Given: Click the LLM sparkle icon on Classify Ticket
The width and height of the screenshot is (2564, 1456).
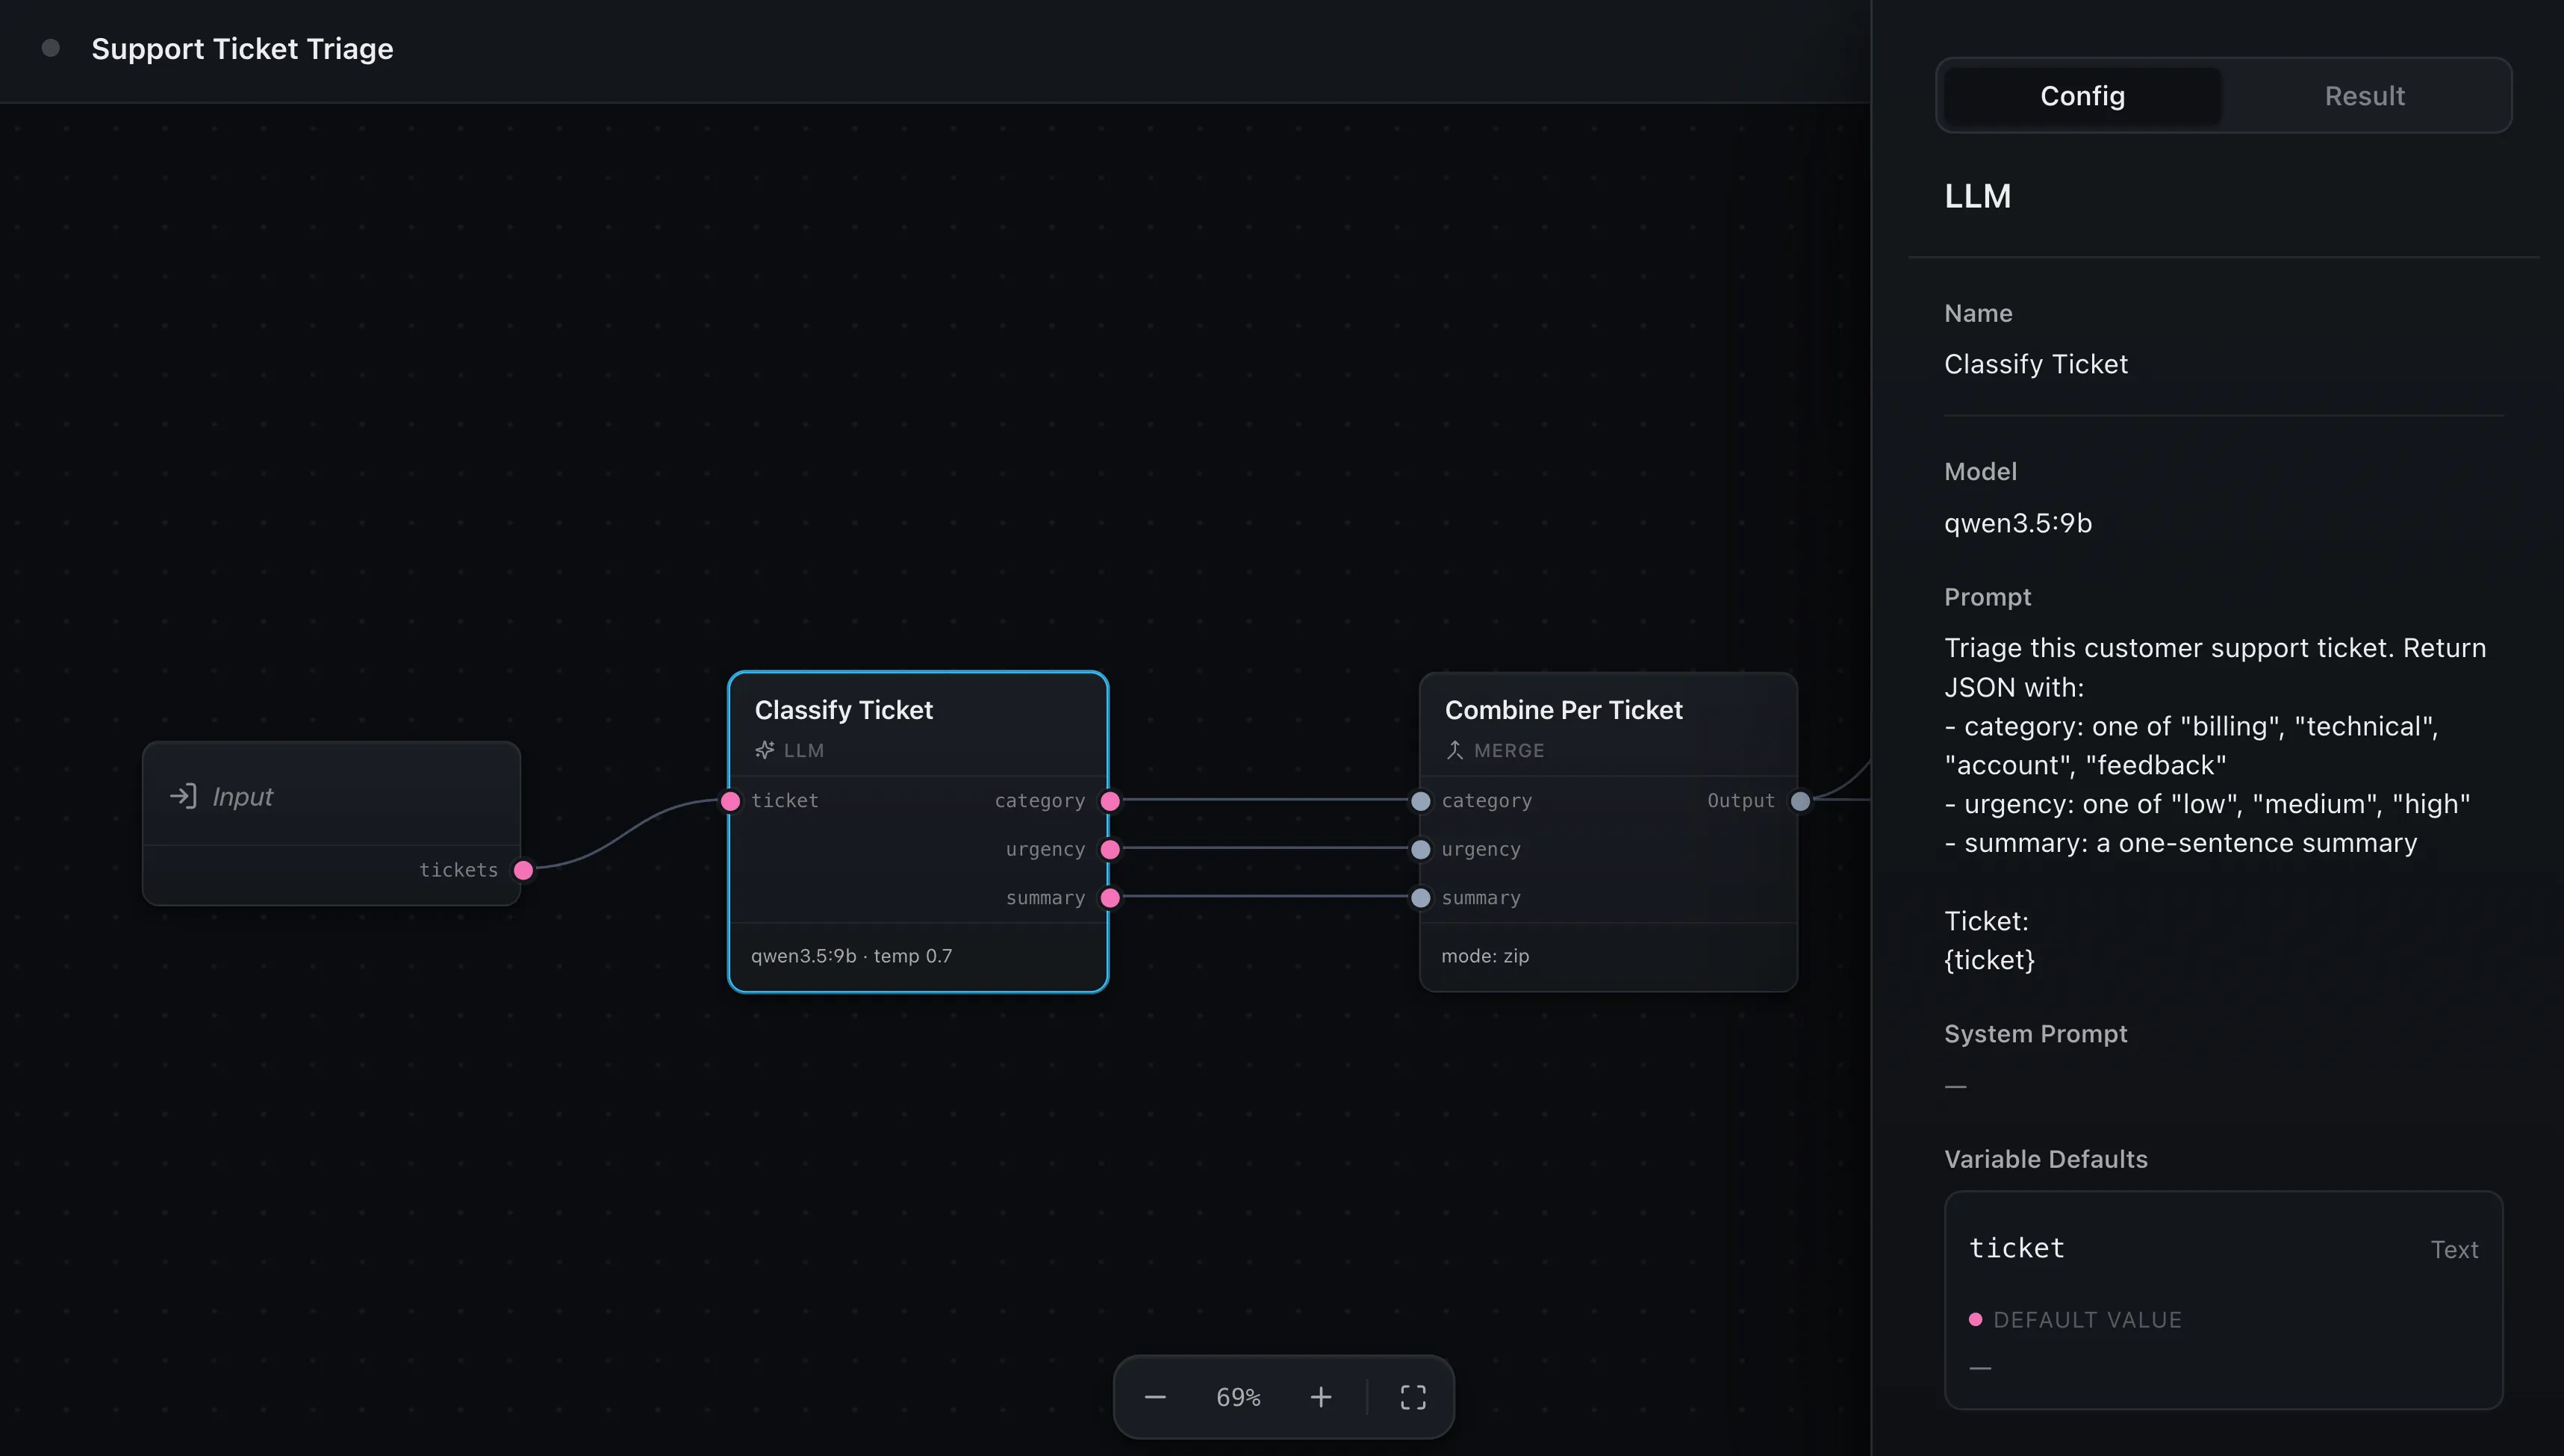Looking at the screenshot, I should point(765,750).
